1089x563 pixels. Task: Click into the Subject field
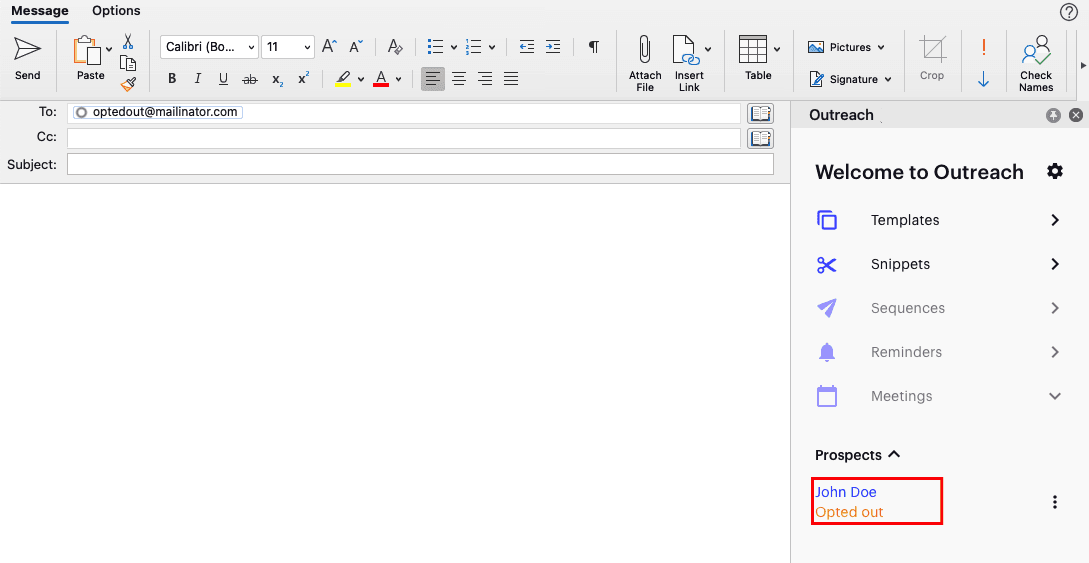(420, 164)
